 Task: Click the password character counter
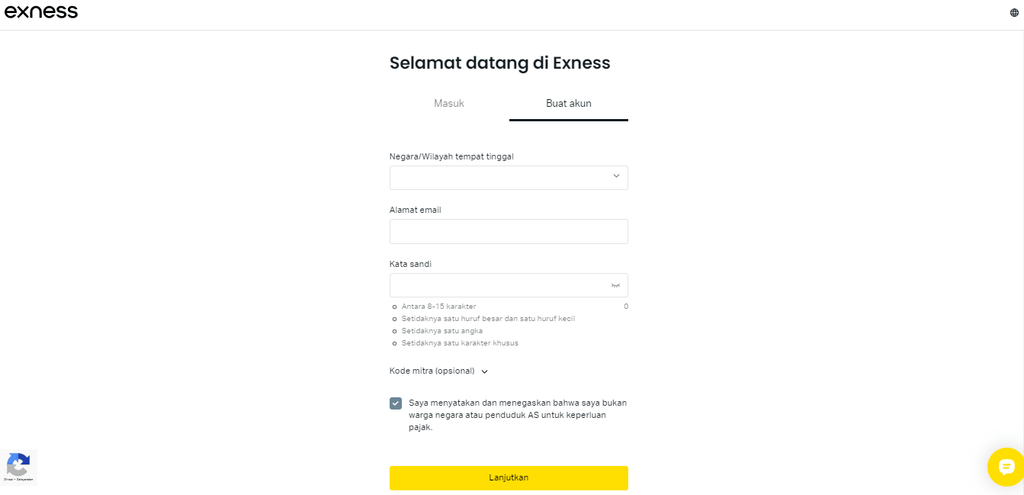tap(626, 307)
